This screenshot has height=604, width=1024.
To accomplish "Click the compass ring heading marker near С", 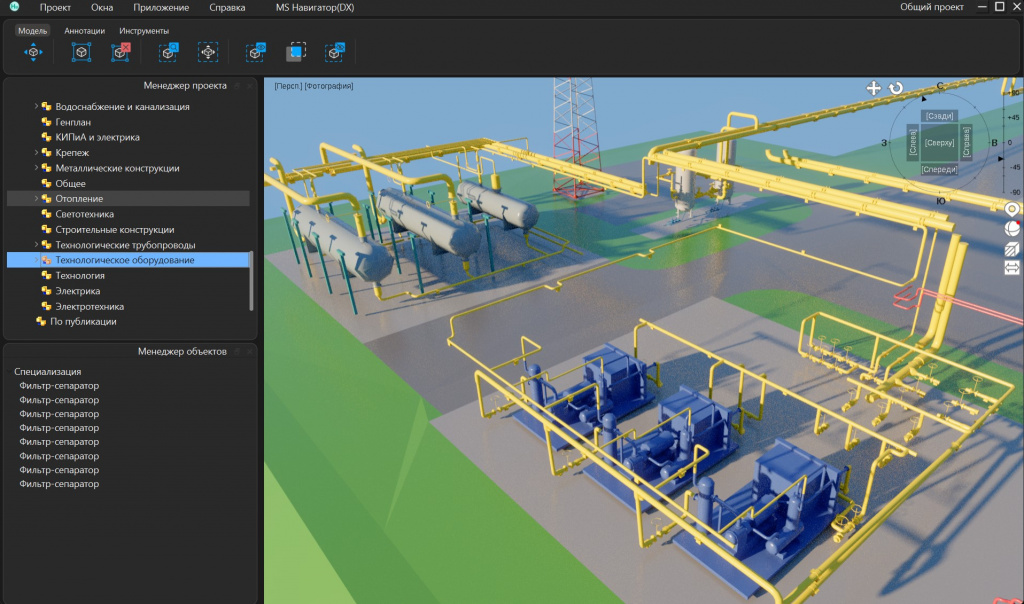I will [923, 99].
